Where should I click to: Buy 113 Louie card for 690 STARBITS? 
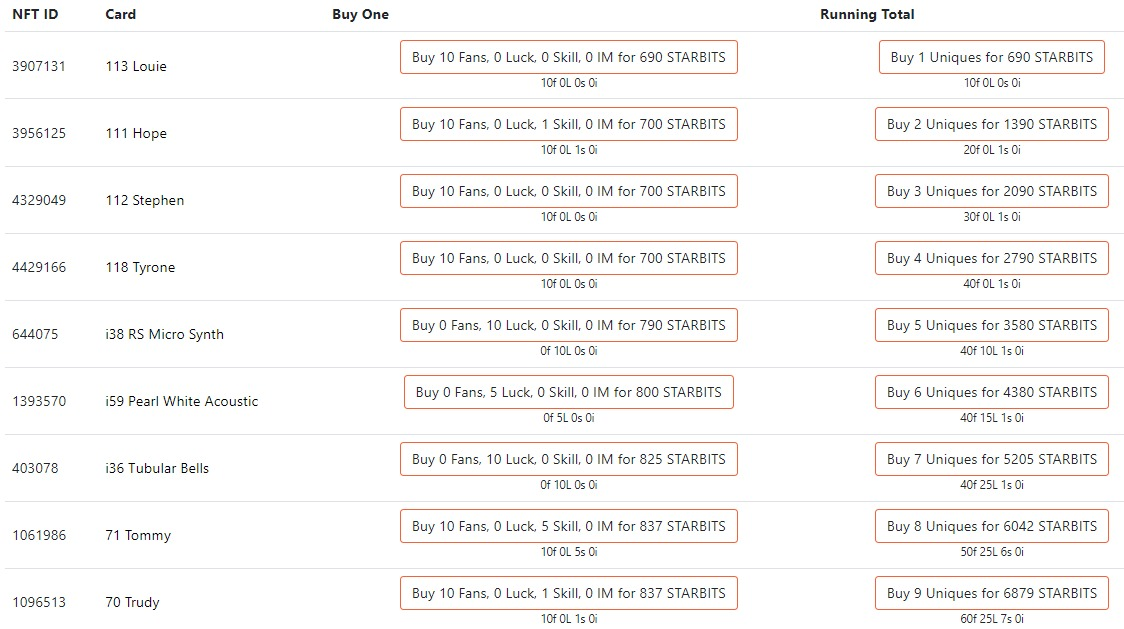[x=568, y=57]
